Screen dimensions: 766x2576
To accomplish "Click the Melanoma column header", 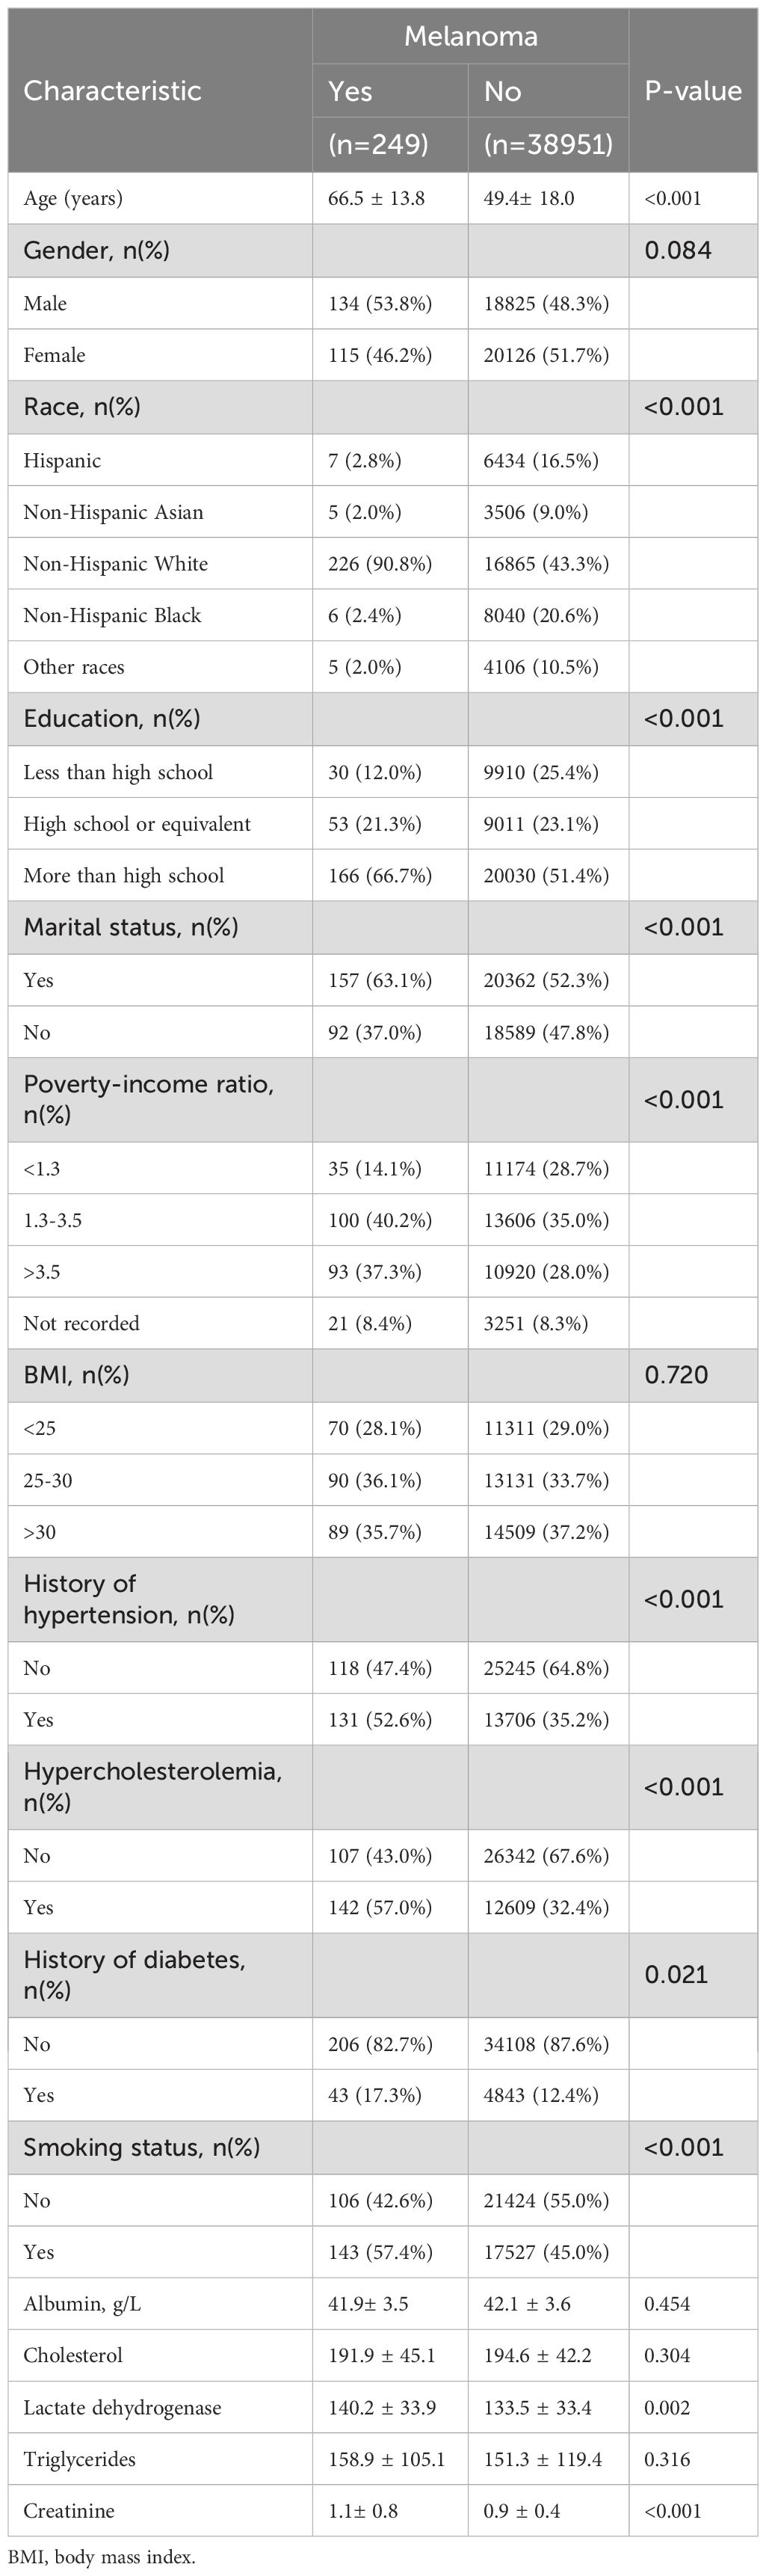I will pos(470,37).
